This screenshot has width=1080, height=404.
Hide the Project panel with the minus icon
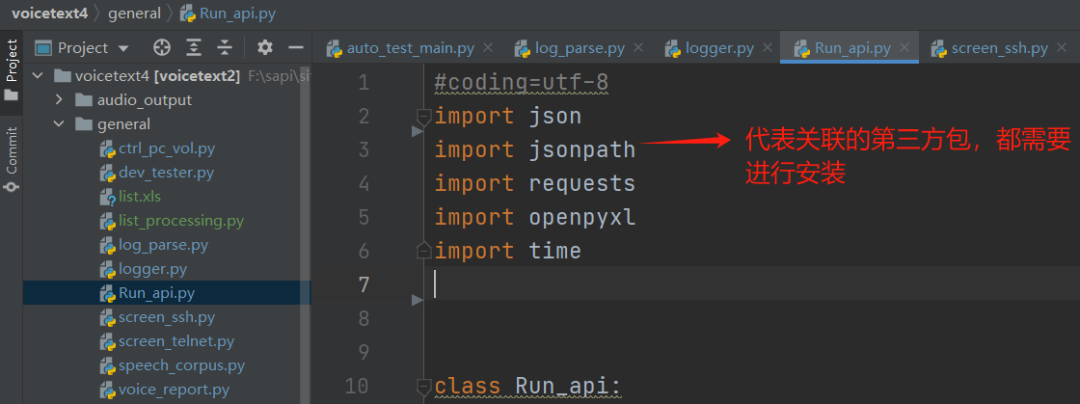point(296,47)
